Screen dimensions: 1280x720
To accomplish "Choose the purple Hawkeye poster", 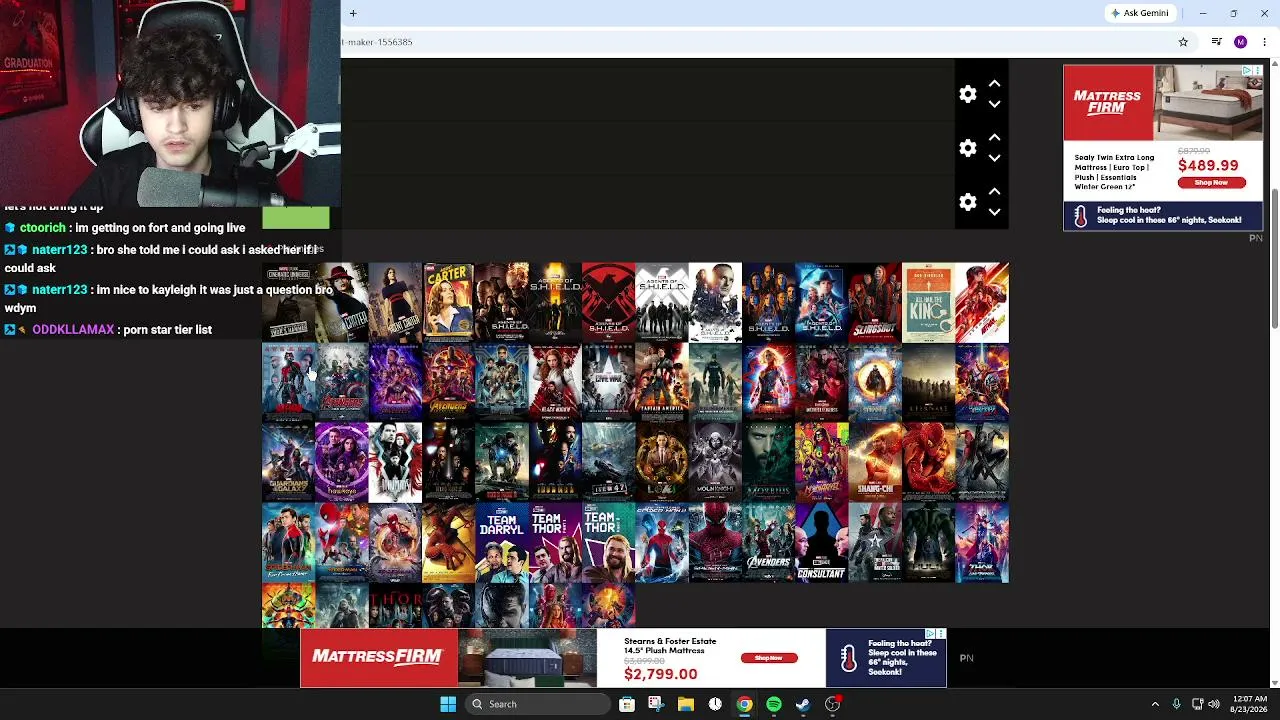I will click(x=341, y=462).
